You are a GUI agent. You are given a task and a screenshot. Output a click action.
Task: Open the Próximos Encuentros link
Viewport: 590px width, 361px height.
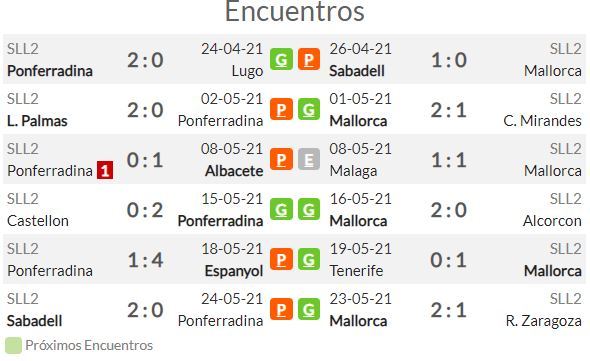click(x=89, y=345)
